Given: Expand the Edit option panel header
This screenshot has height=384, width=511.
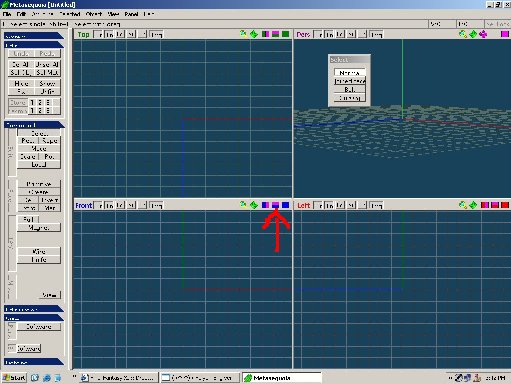Looking at the screenshot, I should [34, 309].
